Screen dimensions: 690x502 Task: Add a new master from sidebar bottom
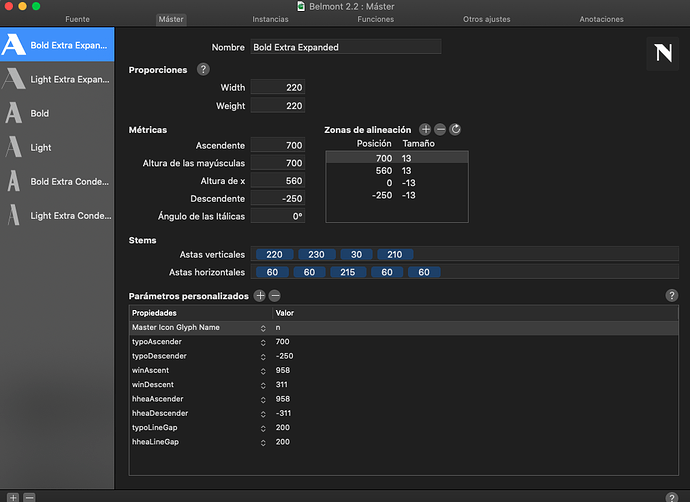13,496
